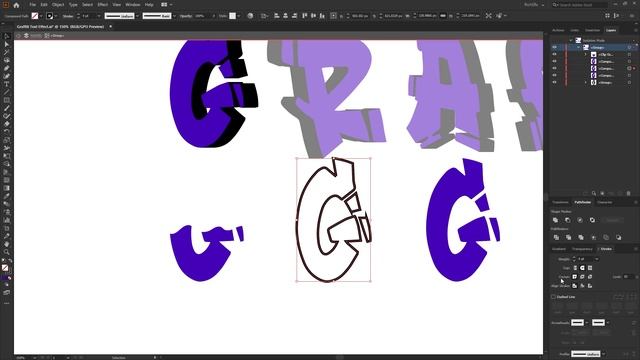This screenshot has width=640, height=360.
Task: Click Isolate Selected Object icon
Action: point(489,16)
